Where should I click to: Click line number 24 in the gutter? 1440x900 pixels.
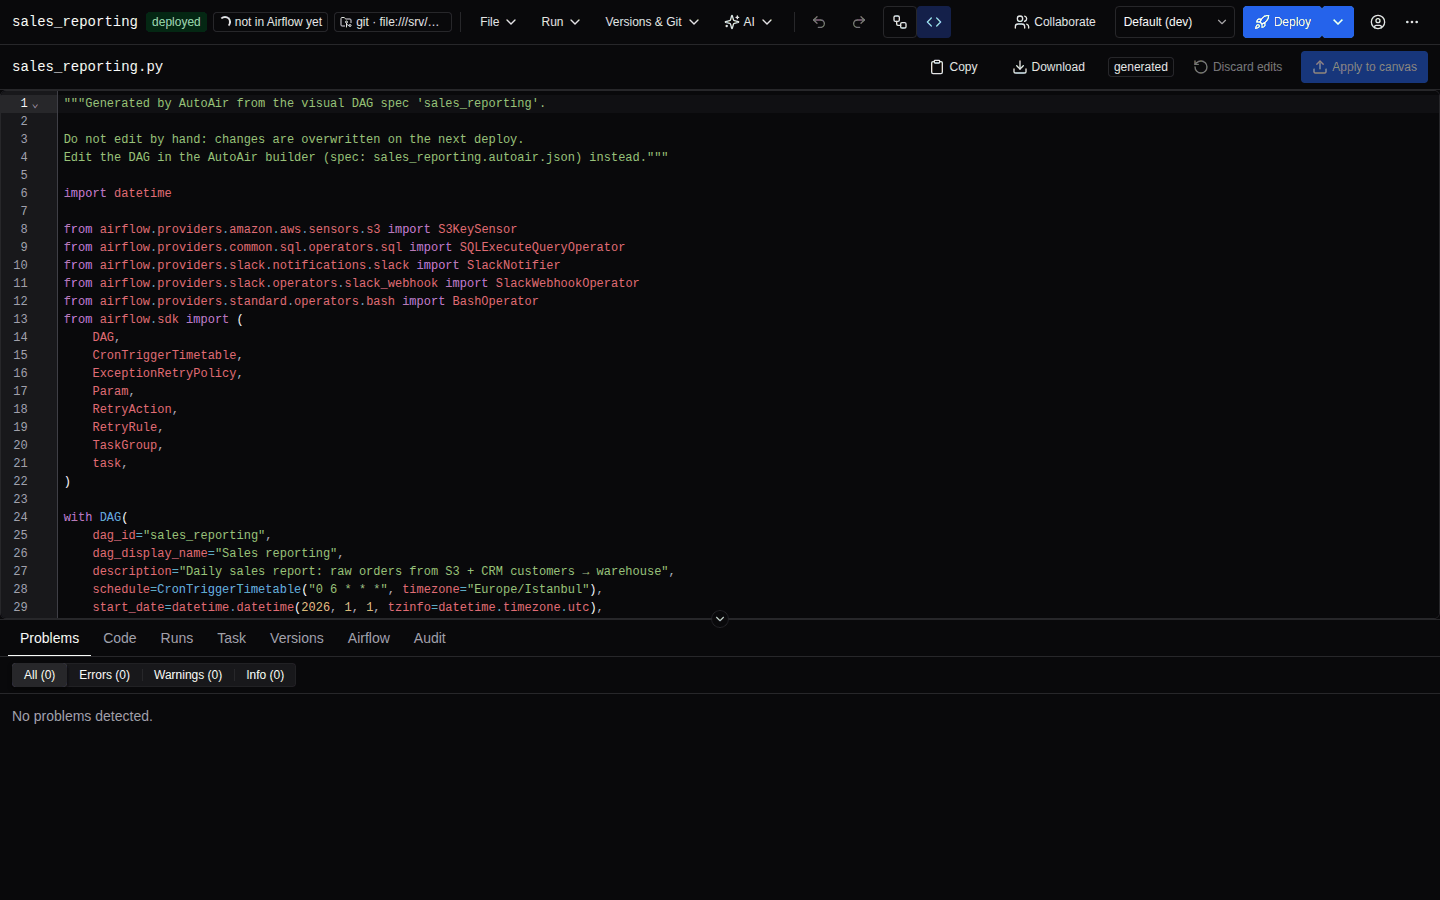pos(20,517)
